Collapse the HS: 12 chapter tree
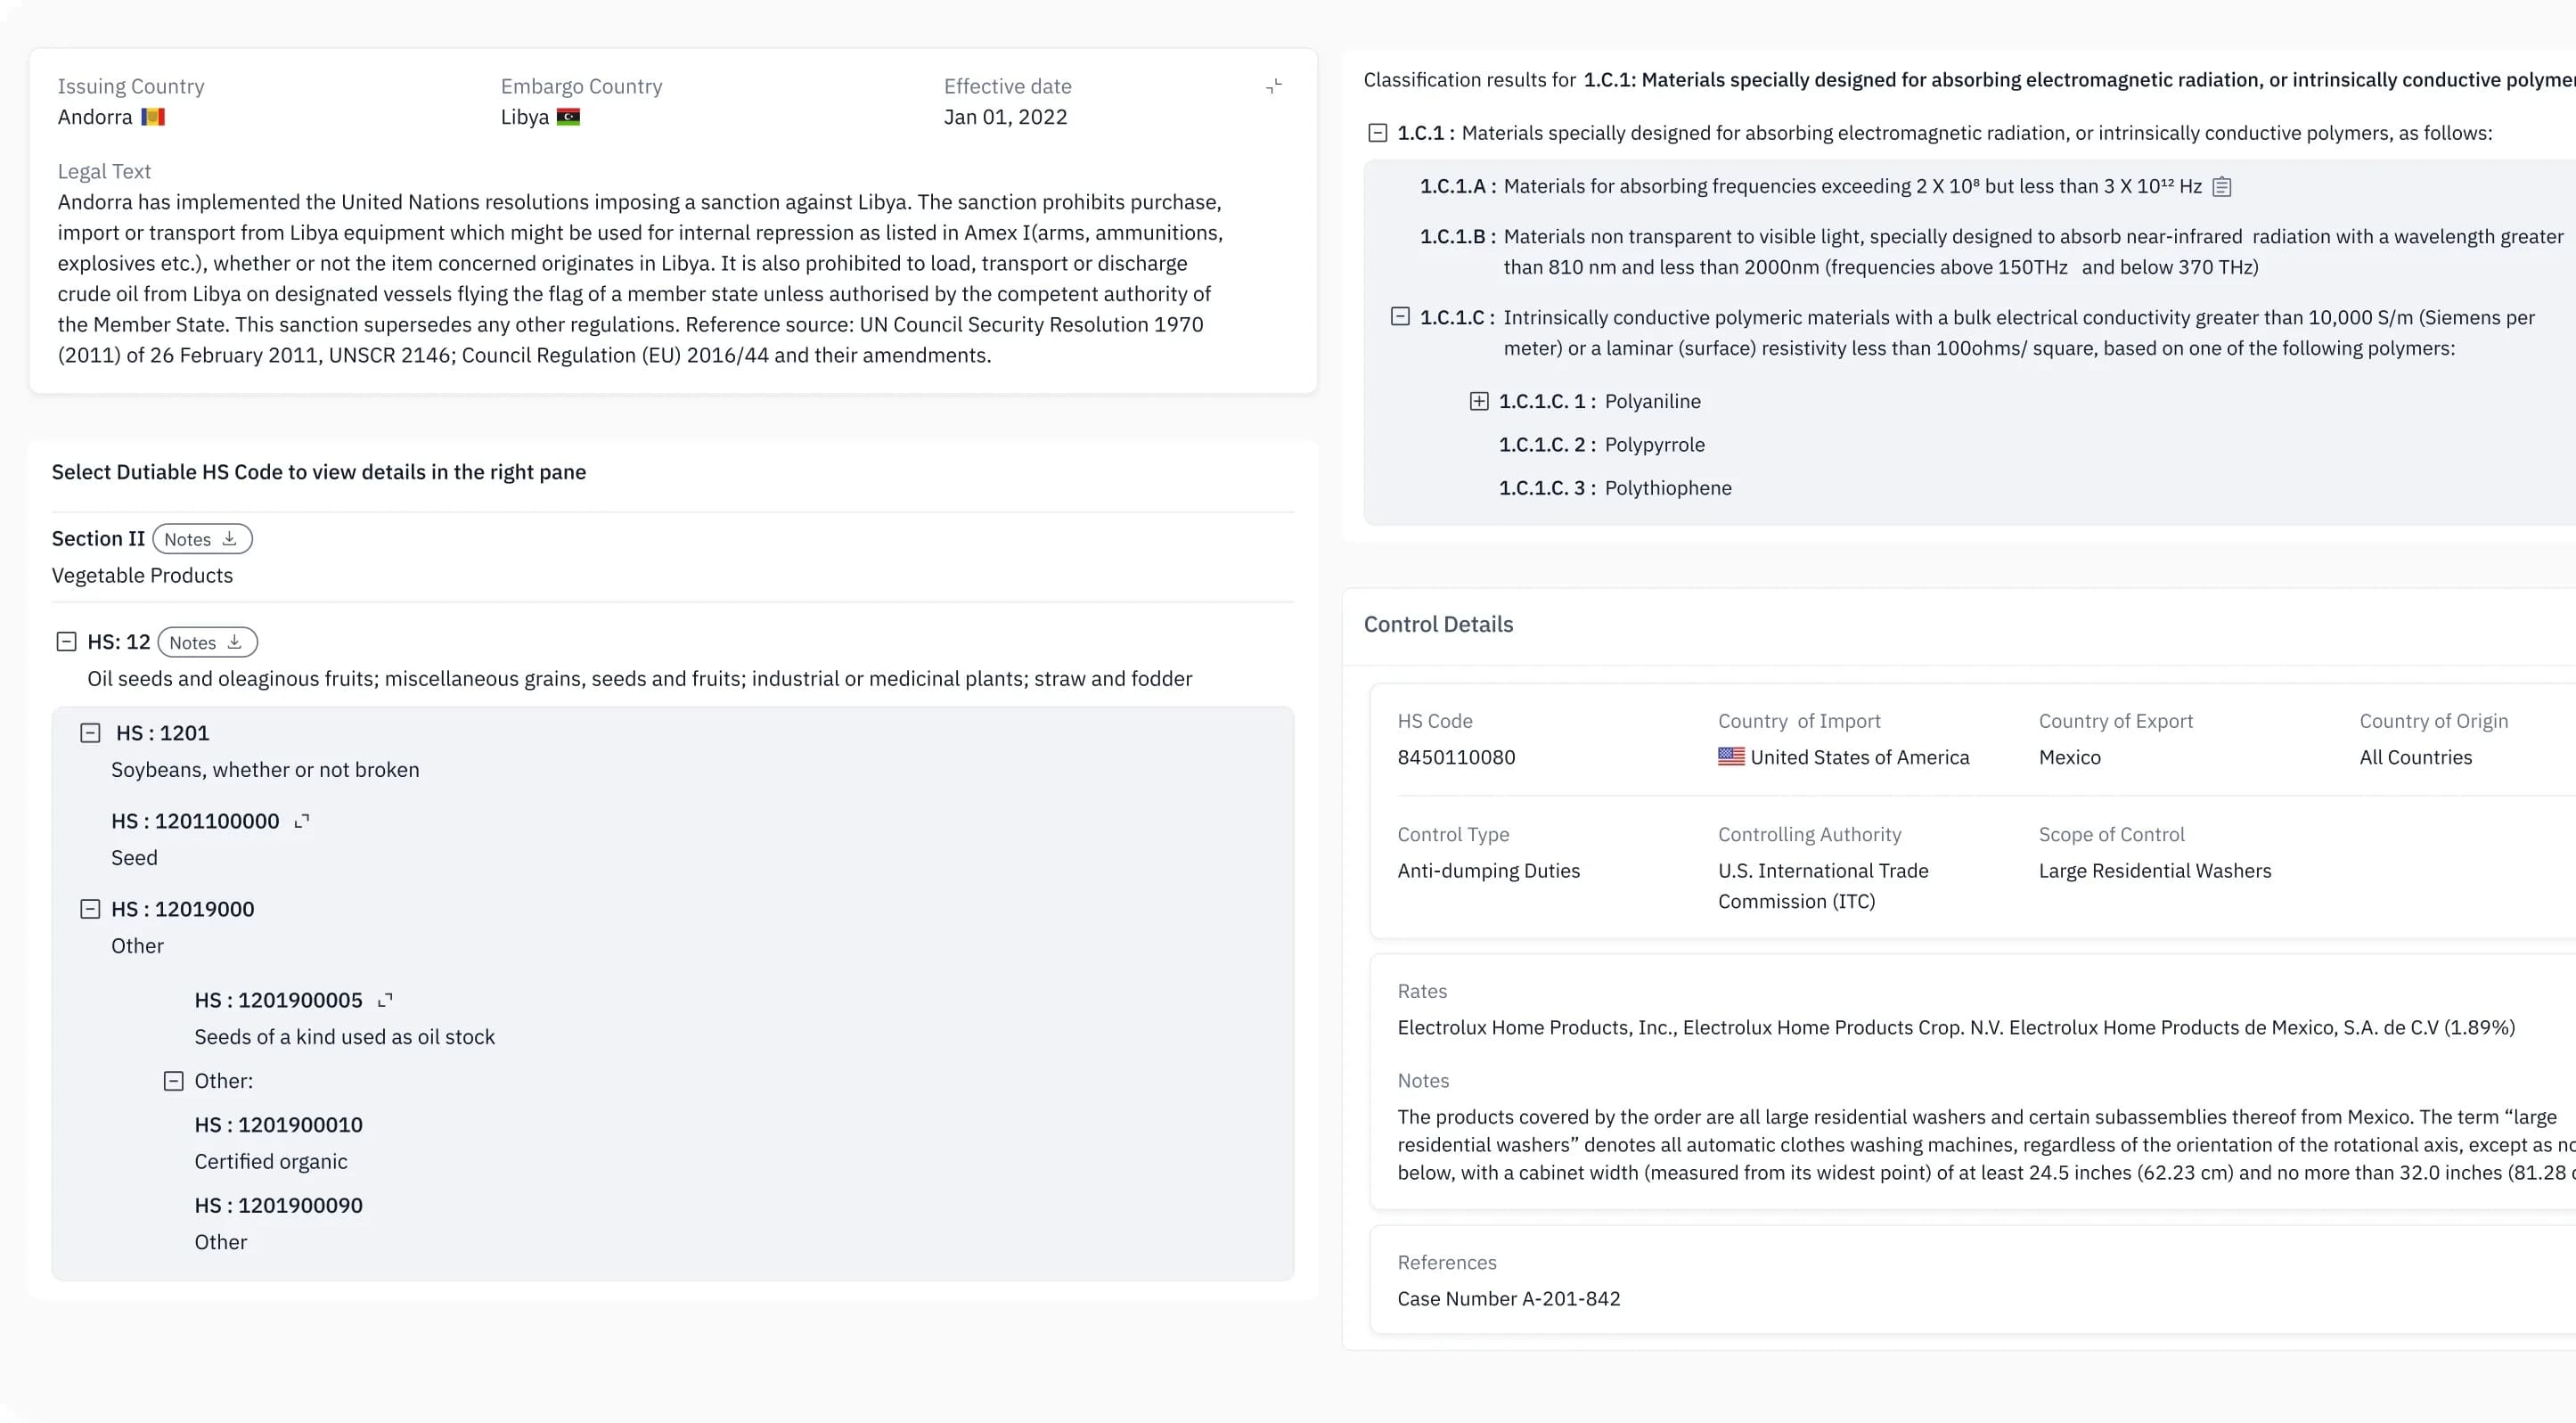 pos(66,642)
